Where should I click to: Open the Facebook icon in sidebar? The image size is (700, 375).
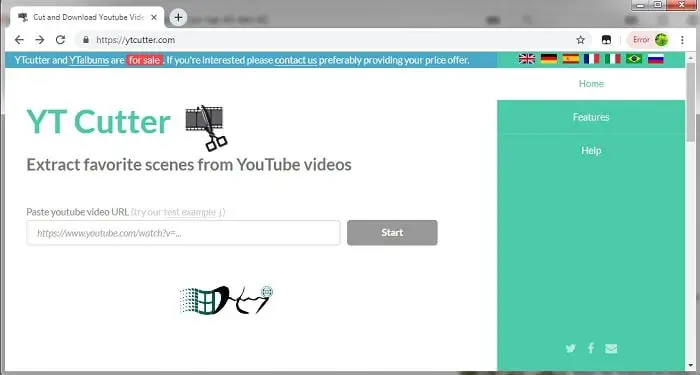pyautogui.click(x=591, y=348)
